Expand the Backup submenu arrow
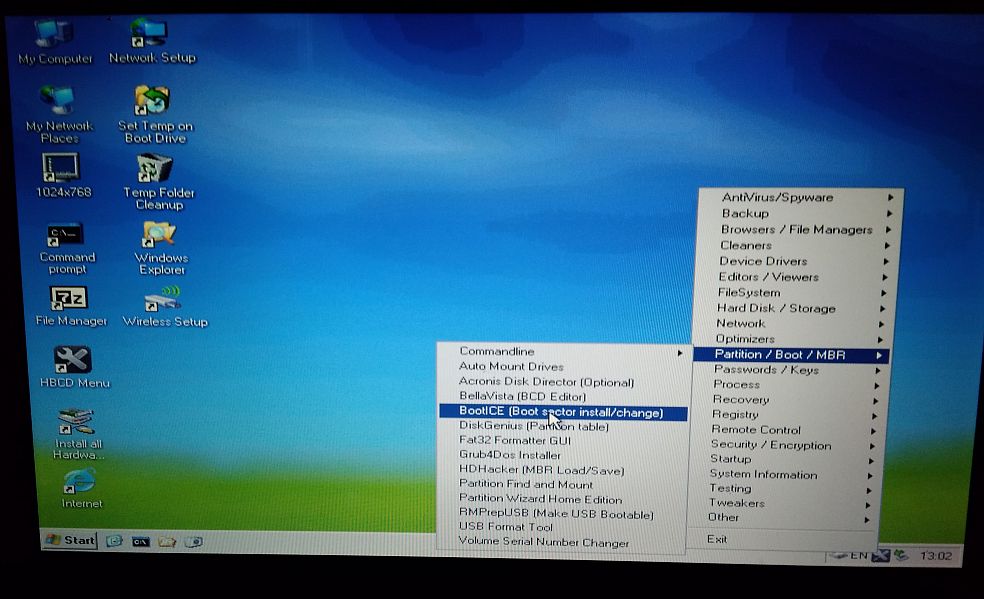Viewport: 984px width, 599px height. 889,214
